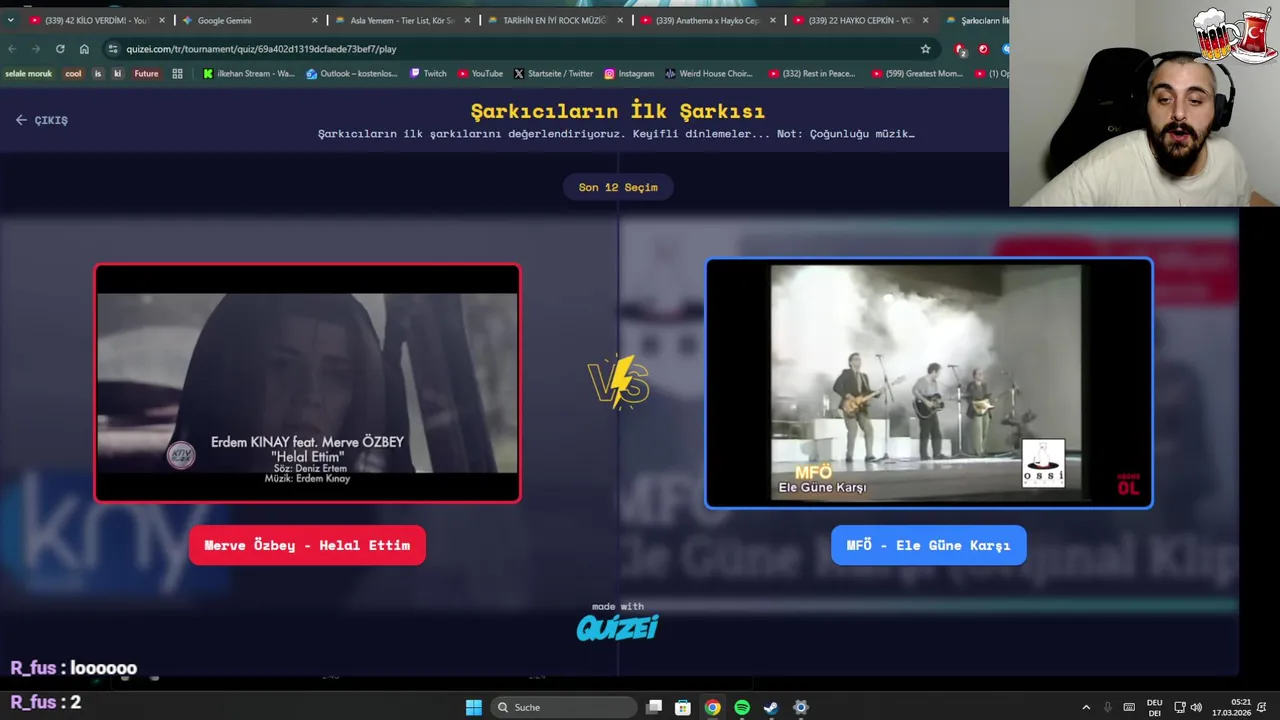This screenshot has height=720, width=1280.
Task: Click the Son 12 Seçim label
Action: click(618, 187)
